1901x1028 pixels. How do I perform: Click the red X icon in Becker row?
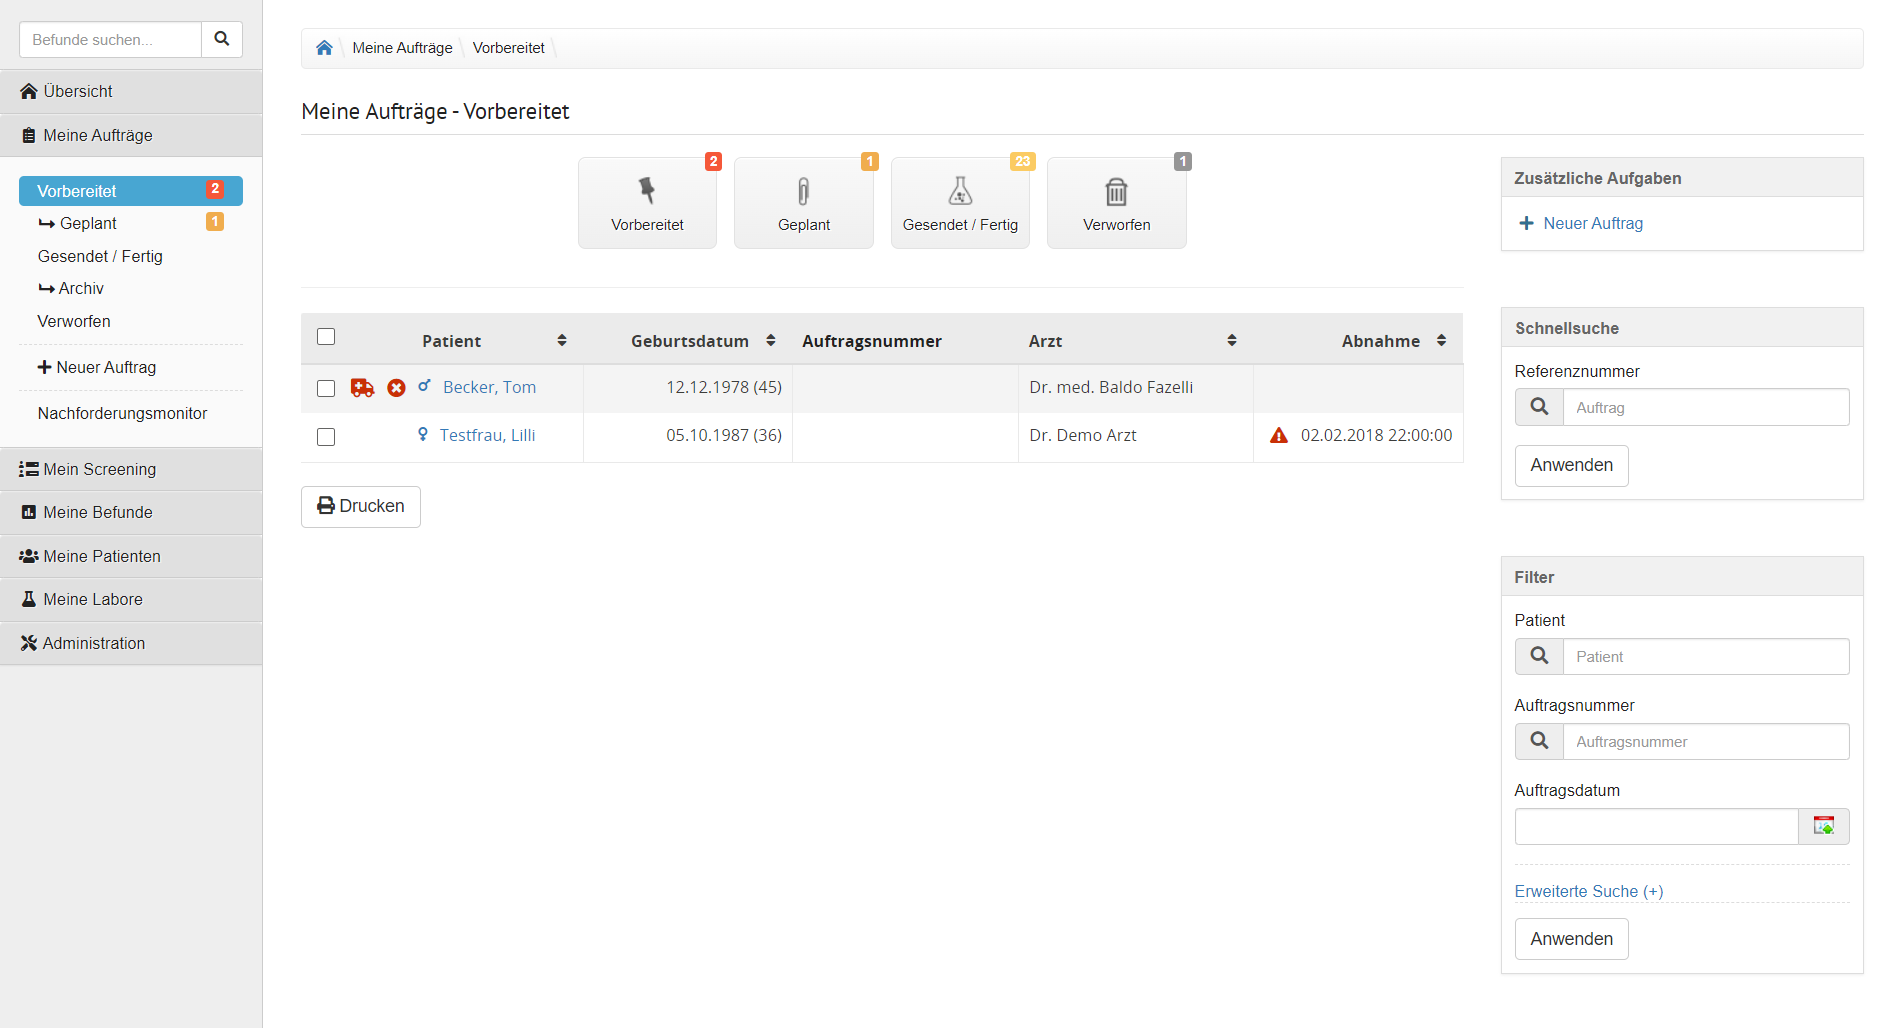pyautogui.click(x=397, y=388)
